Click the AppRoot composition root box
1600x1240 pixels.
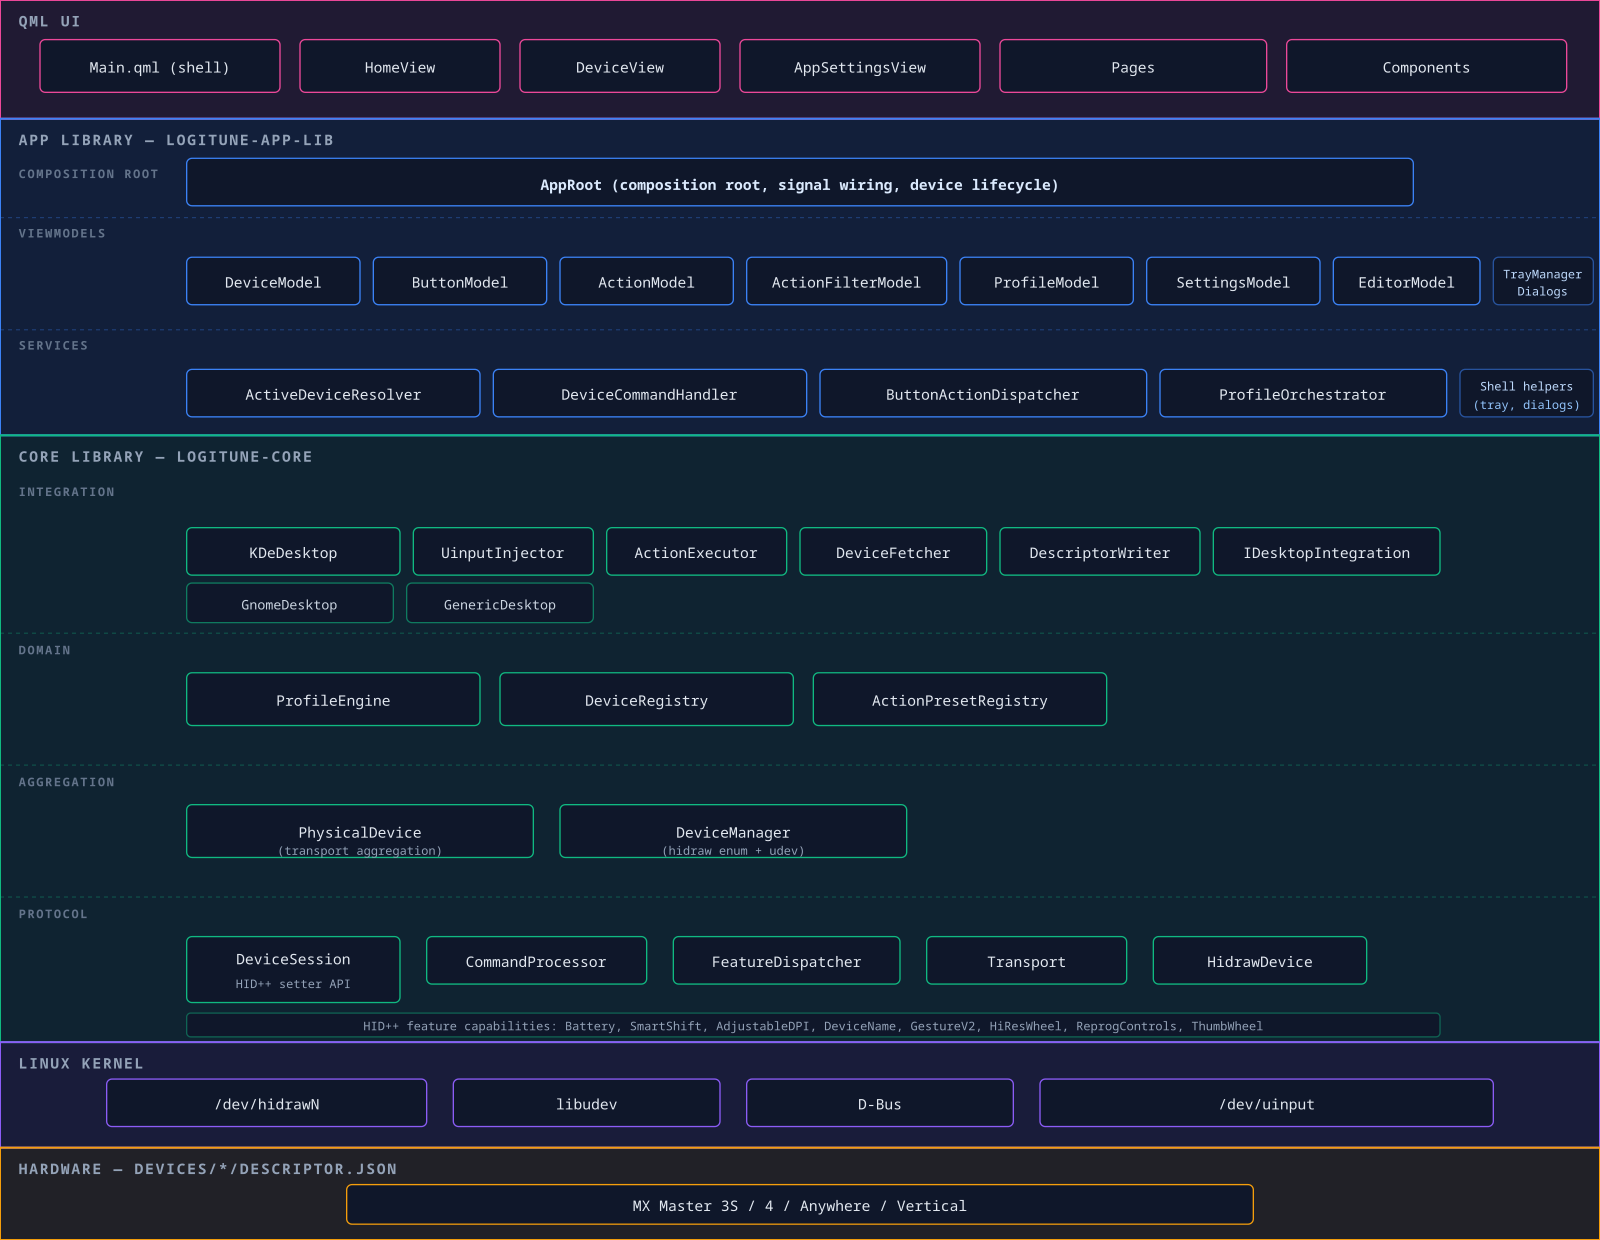[800, 183]
